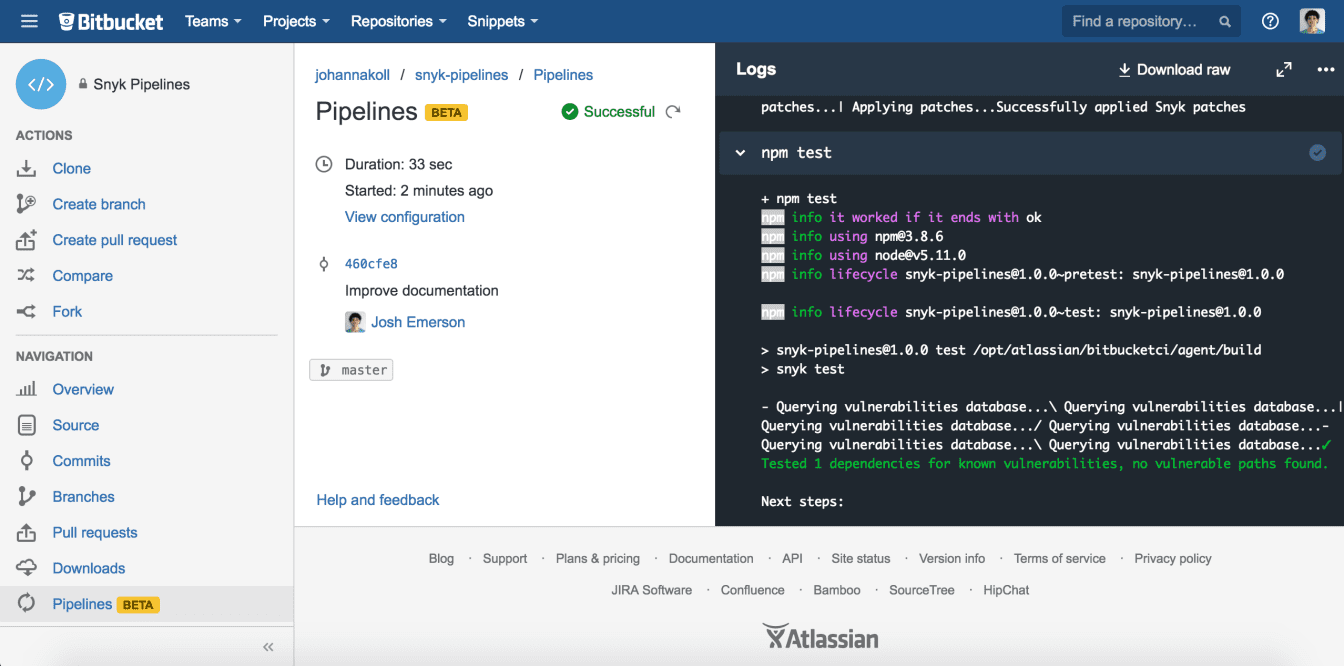Open Josh Emerson profile link
The height and width of the screenshot is (666, 1344).
[418, 322]
